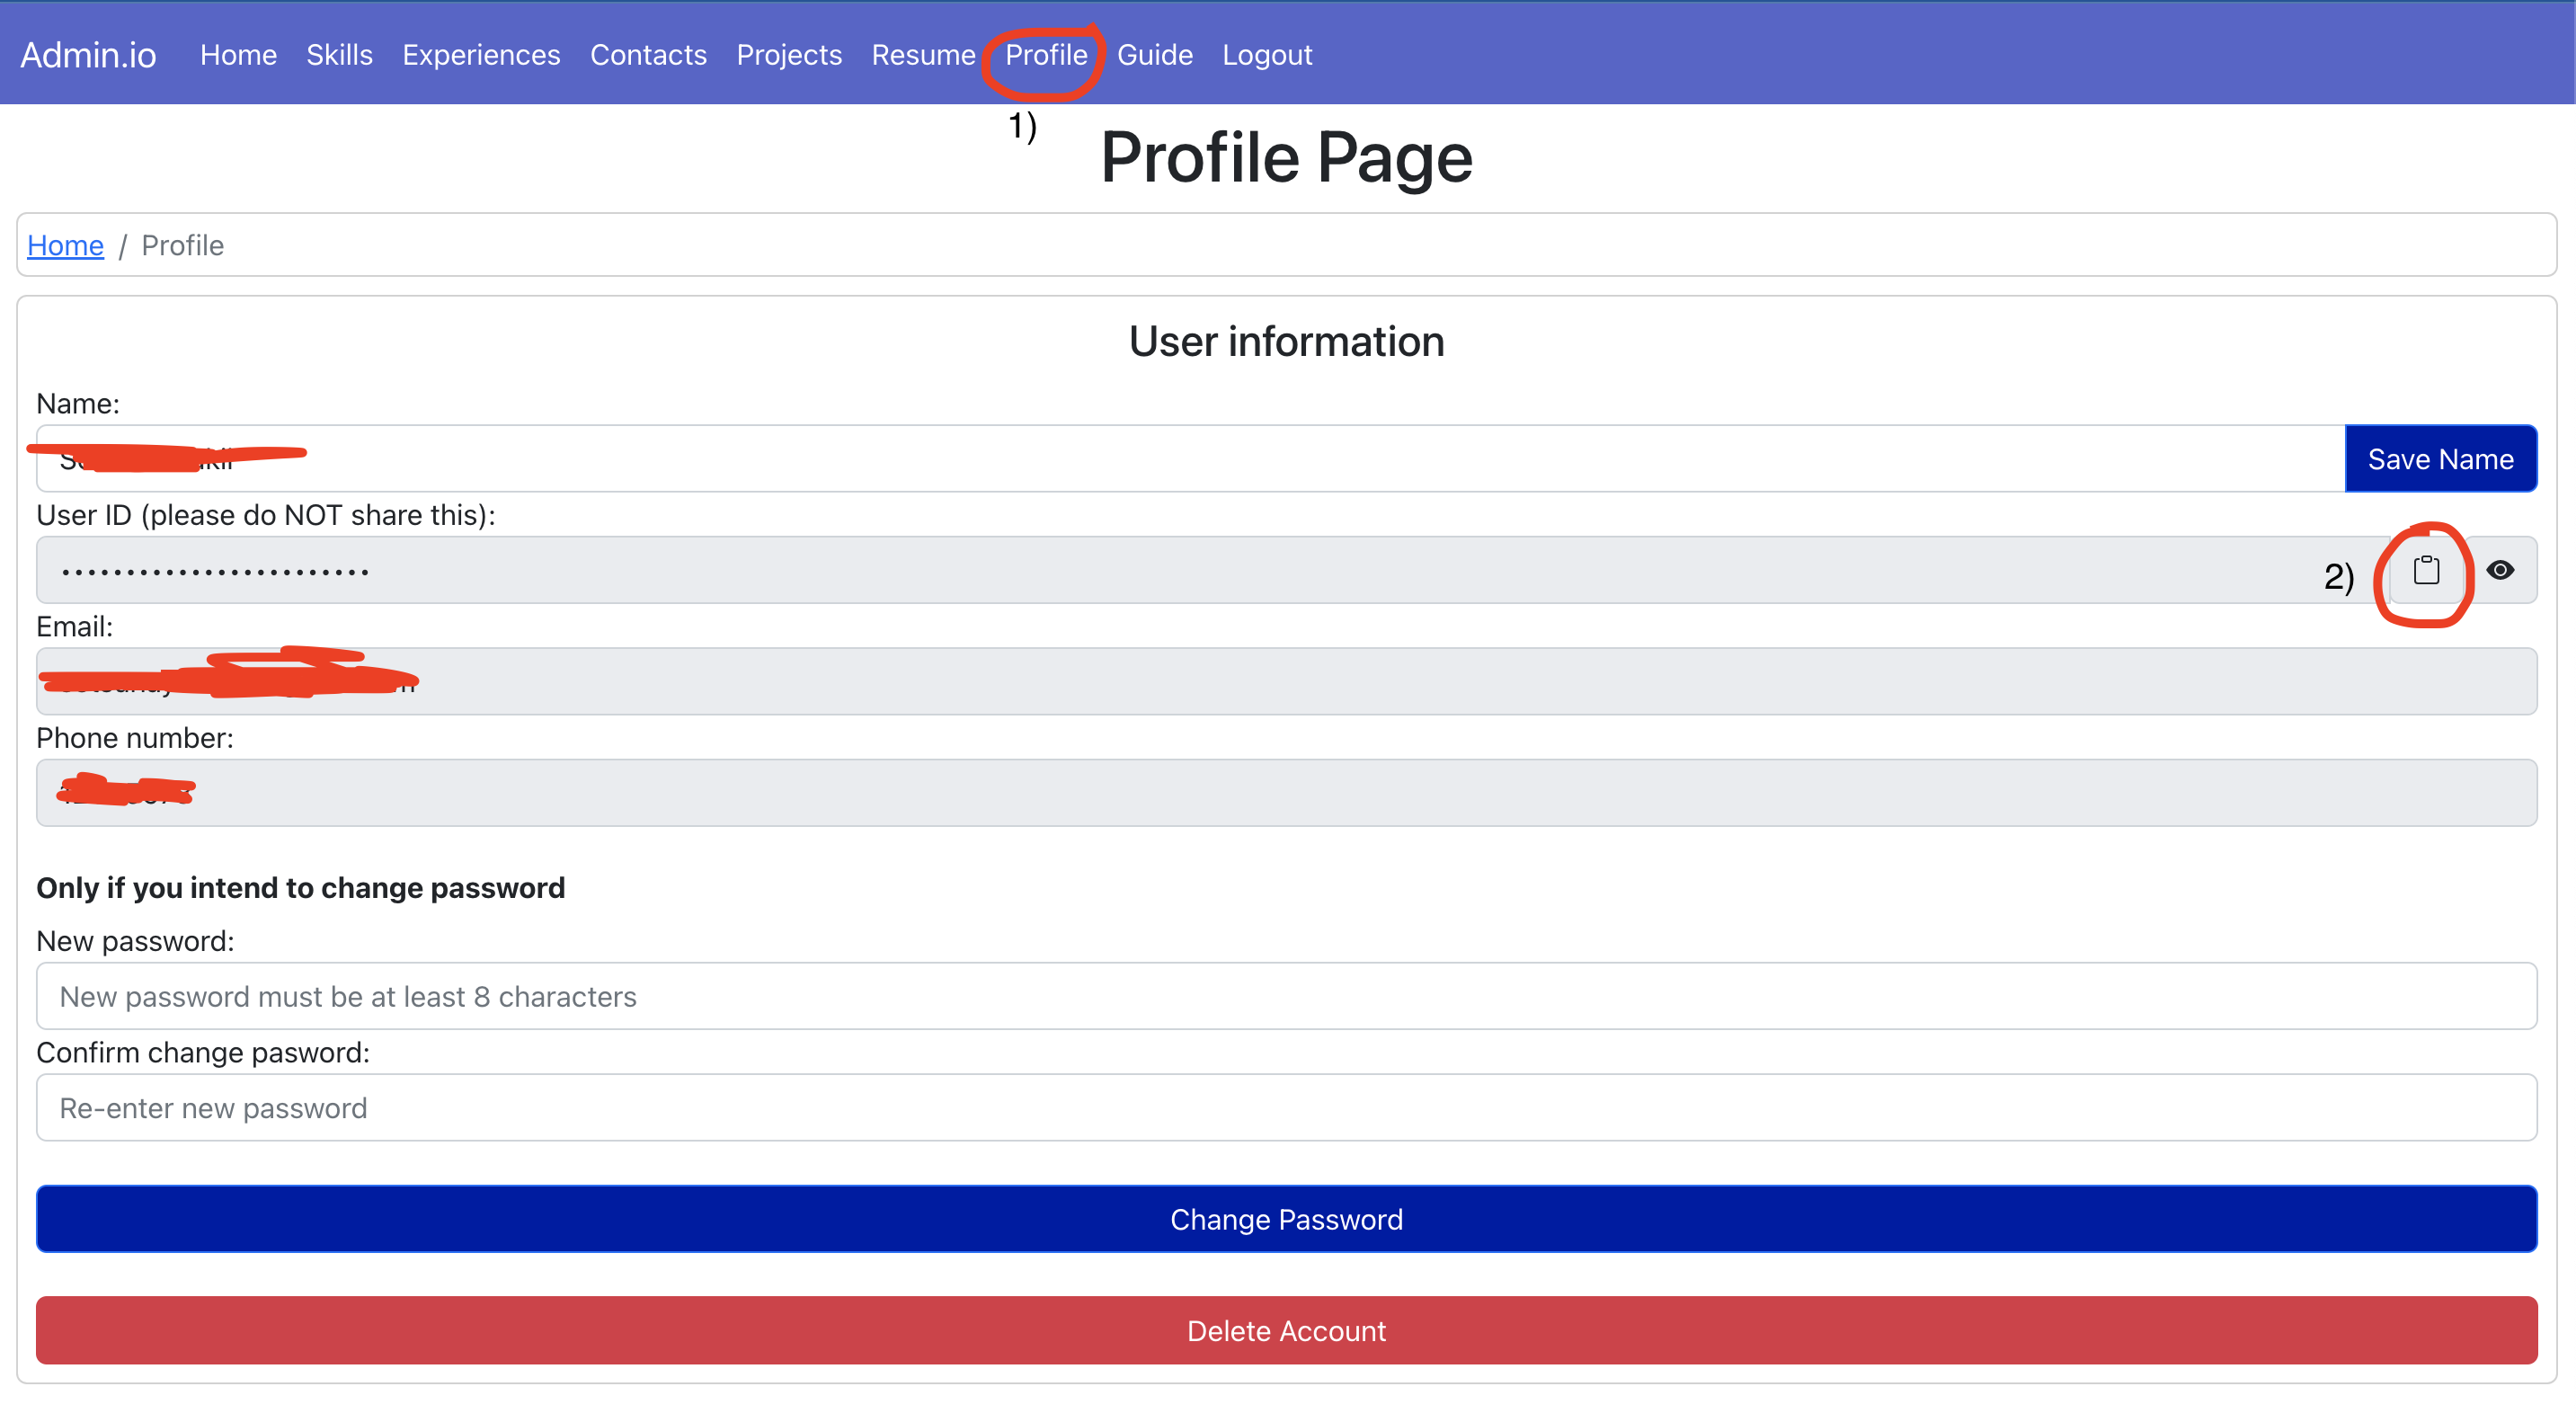The image size is (2576, 1422).
Task: Click the Change Password button
Action: [1286, 1219]
